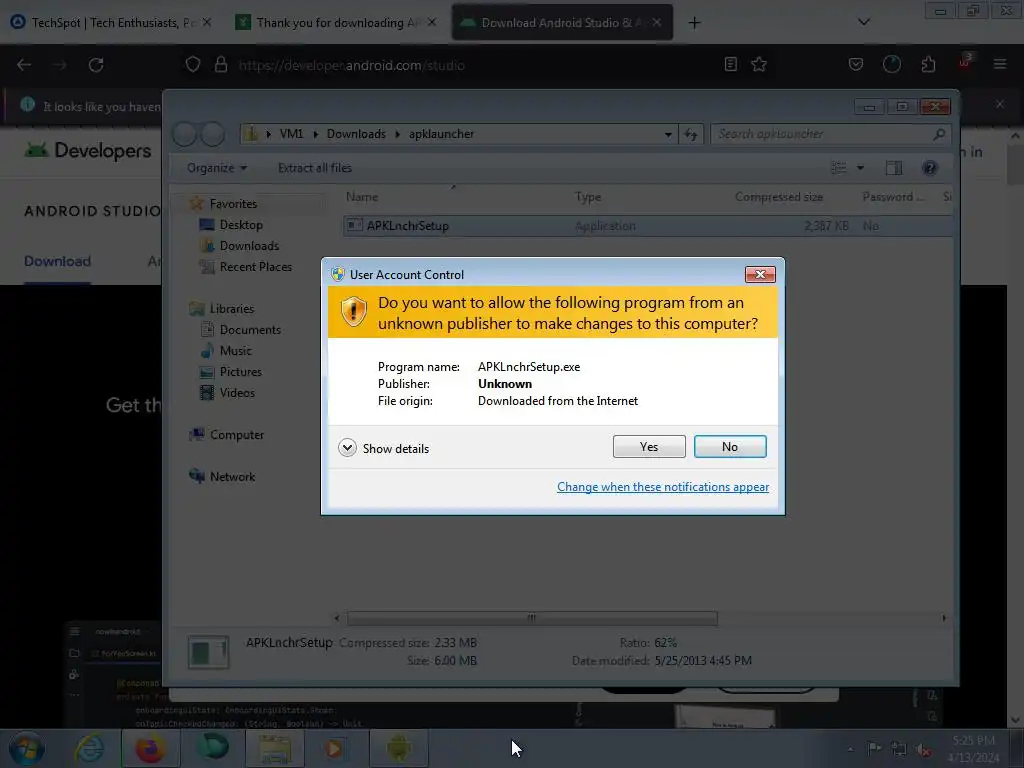Click Firefox back arrow button
The height and width of the screenshot is (768, 1024).
(x=24, y=65)
